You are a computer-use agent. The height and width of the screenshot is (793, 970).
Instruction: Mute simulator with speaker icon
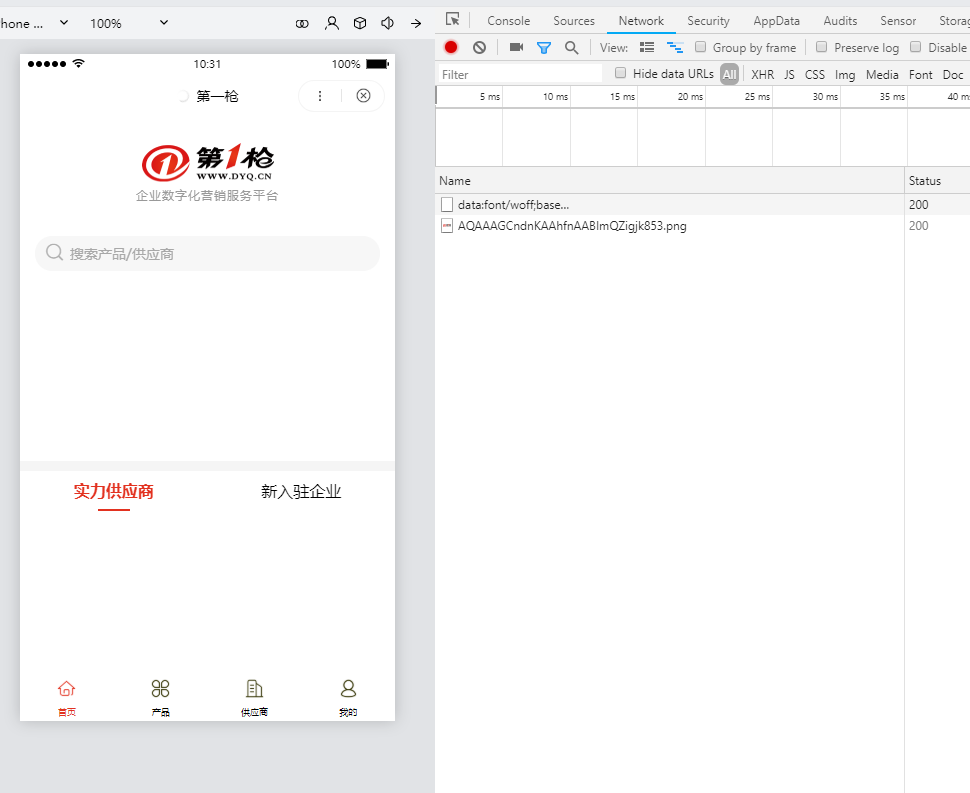(388, 24)
